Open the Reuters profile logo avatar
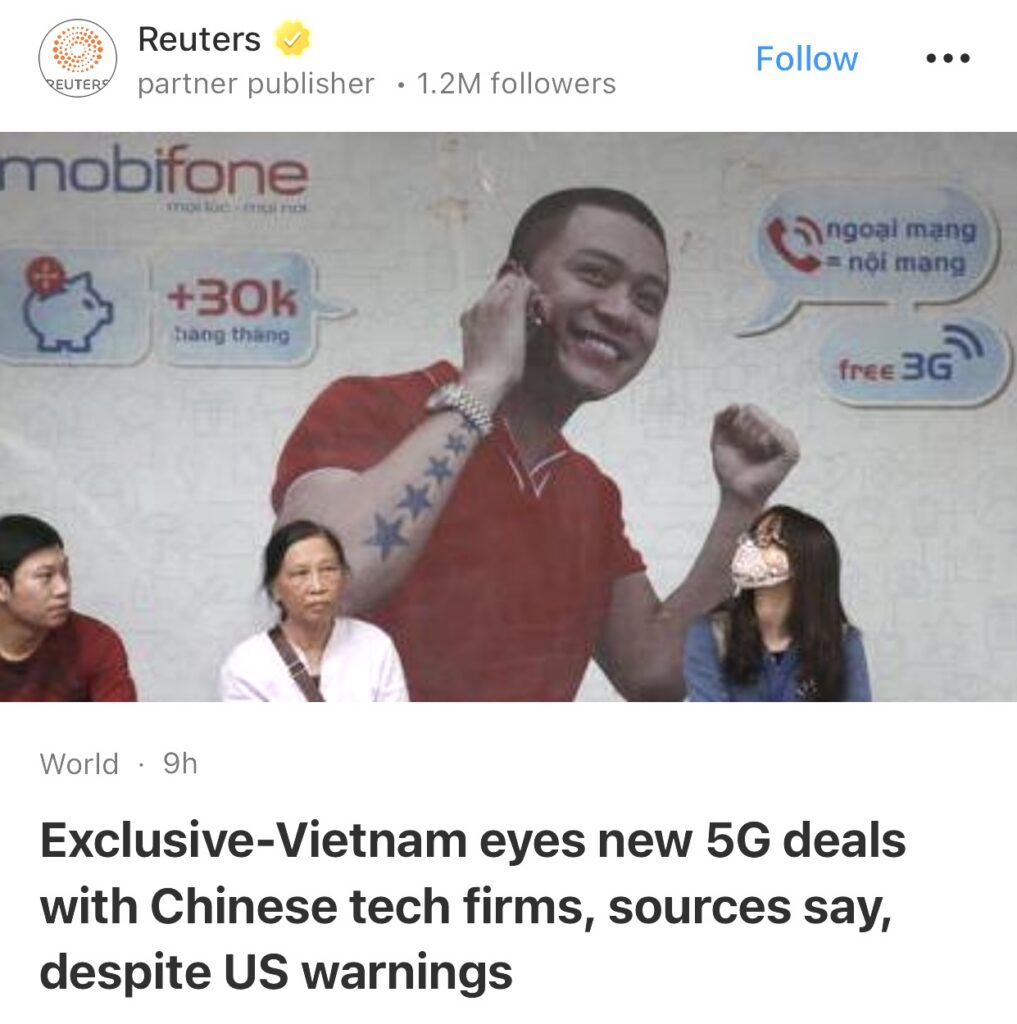1017x1024 pixels. pyautogui.click(x=78, y=59)
